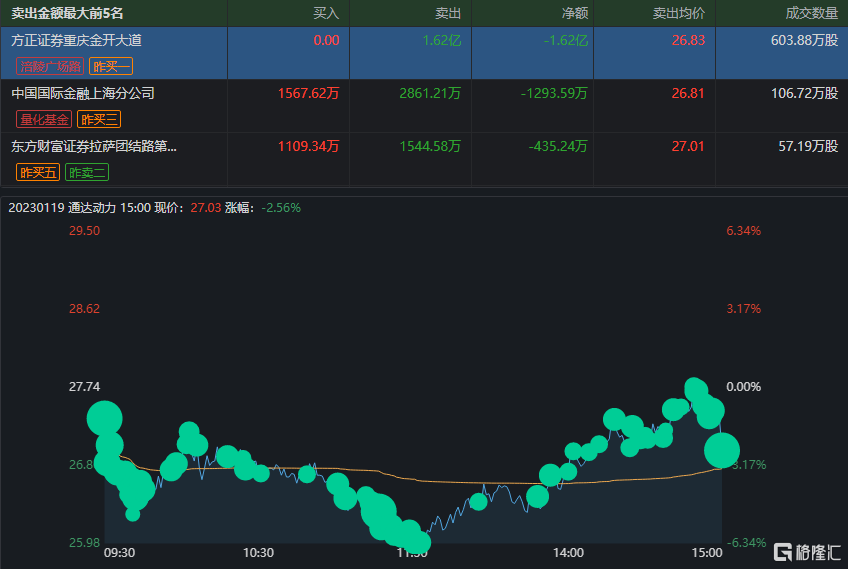Image resolution: width=848 pixels, height=569 pixels.
Task: Select the 57.19万股 volume cell
Action: coord(808,147)
